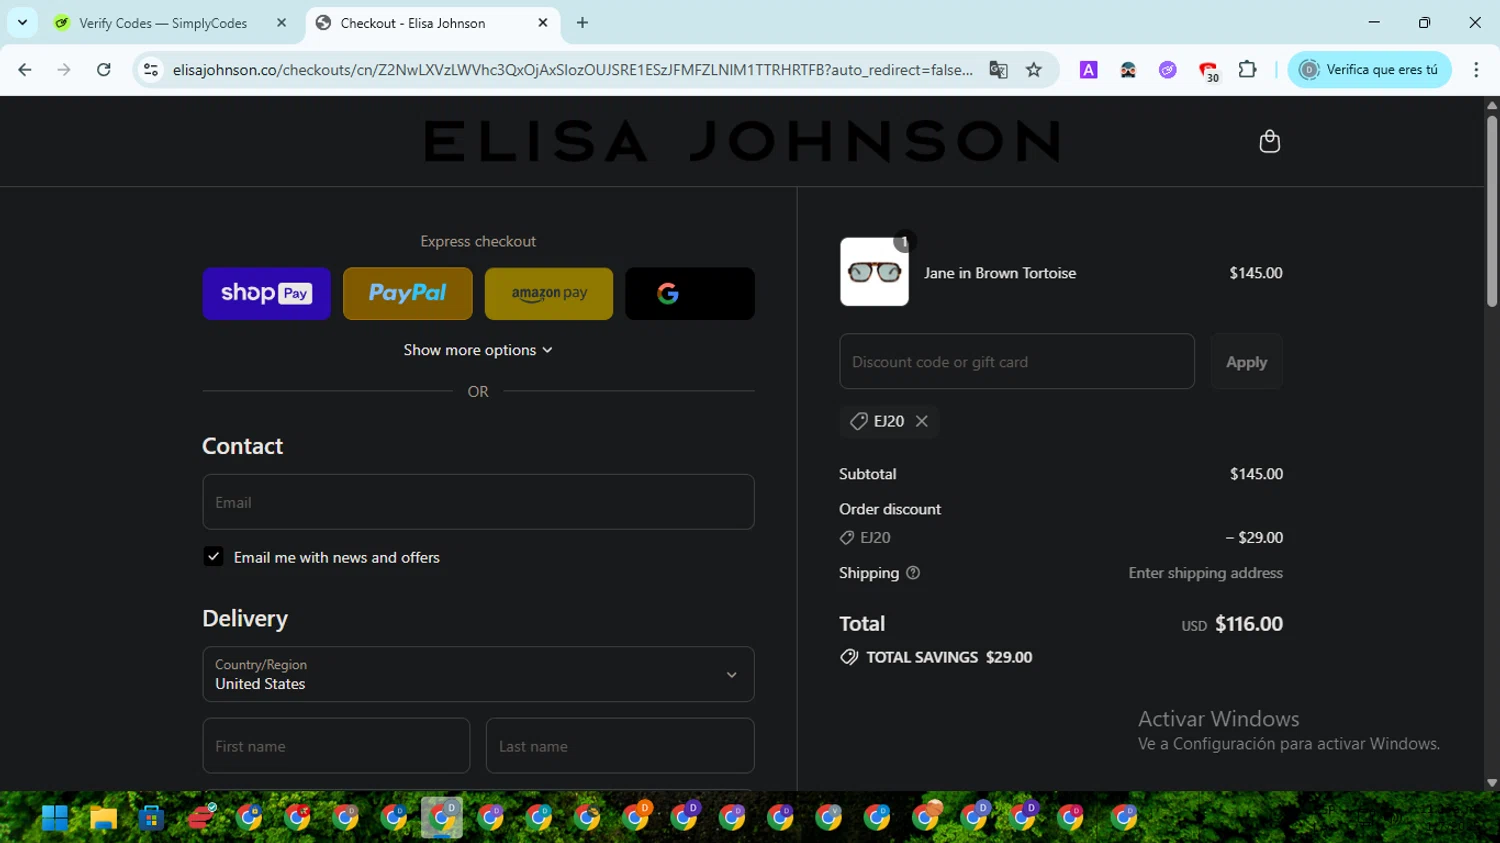Remove the EJ20 discount code tag

click(x=922, y=421)
